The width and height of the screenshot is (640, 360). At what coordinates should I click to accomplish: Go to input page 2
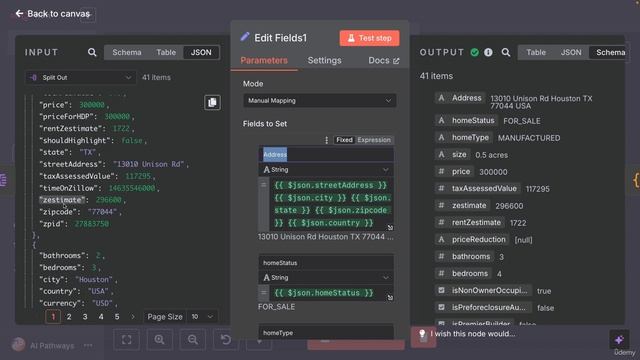click(69, 317)
